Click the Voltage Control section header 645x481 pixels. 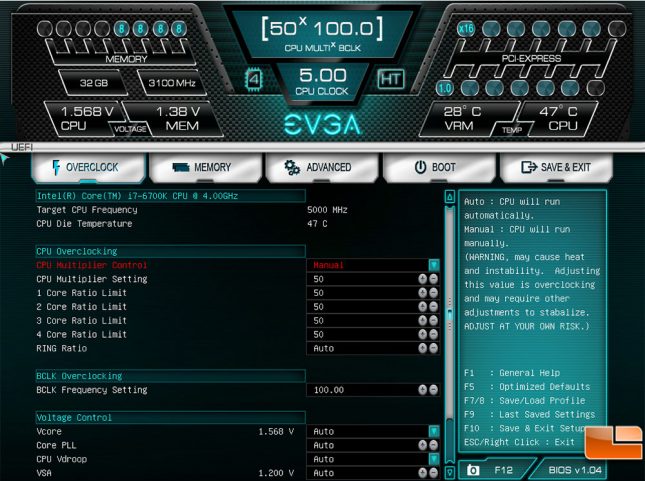point(170,417)
